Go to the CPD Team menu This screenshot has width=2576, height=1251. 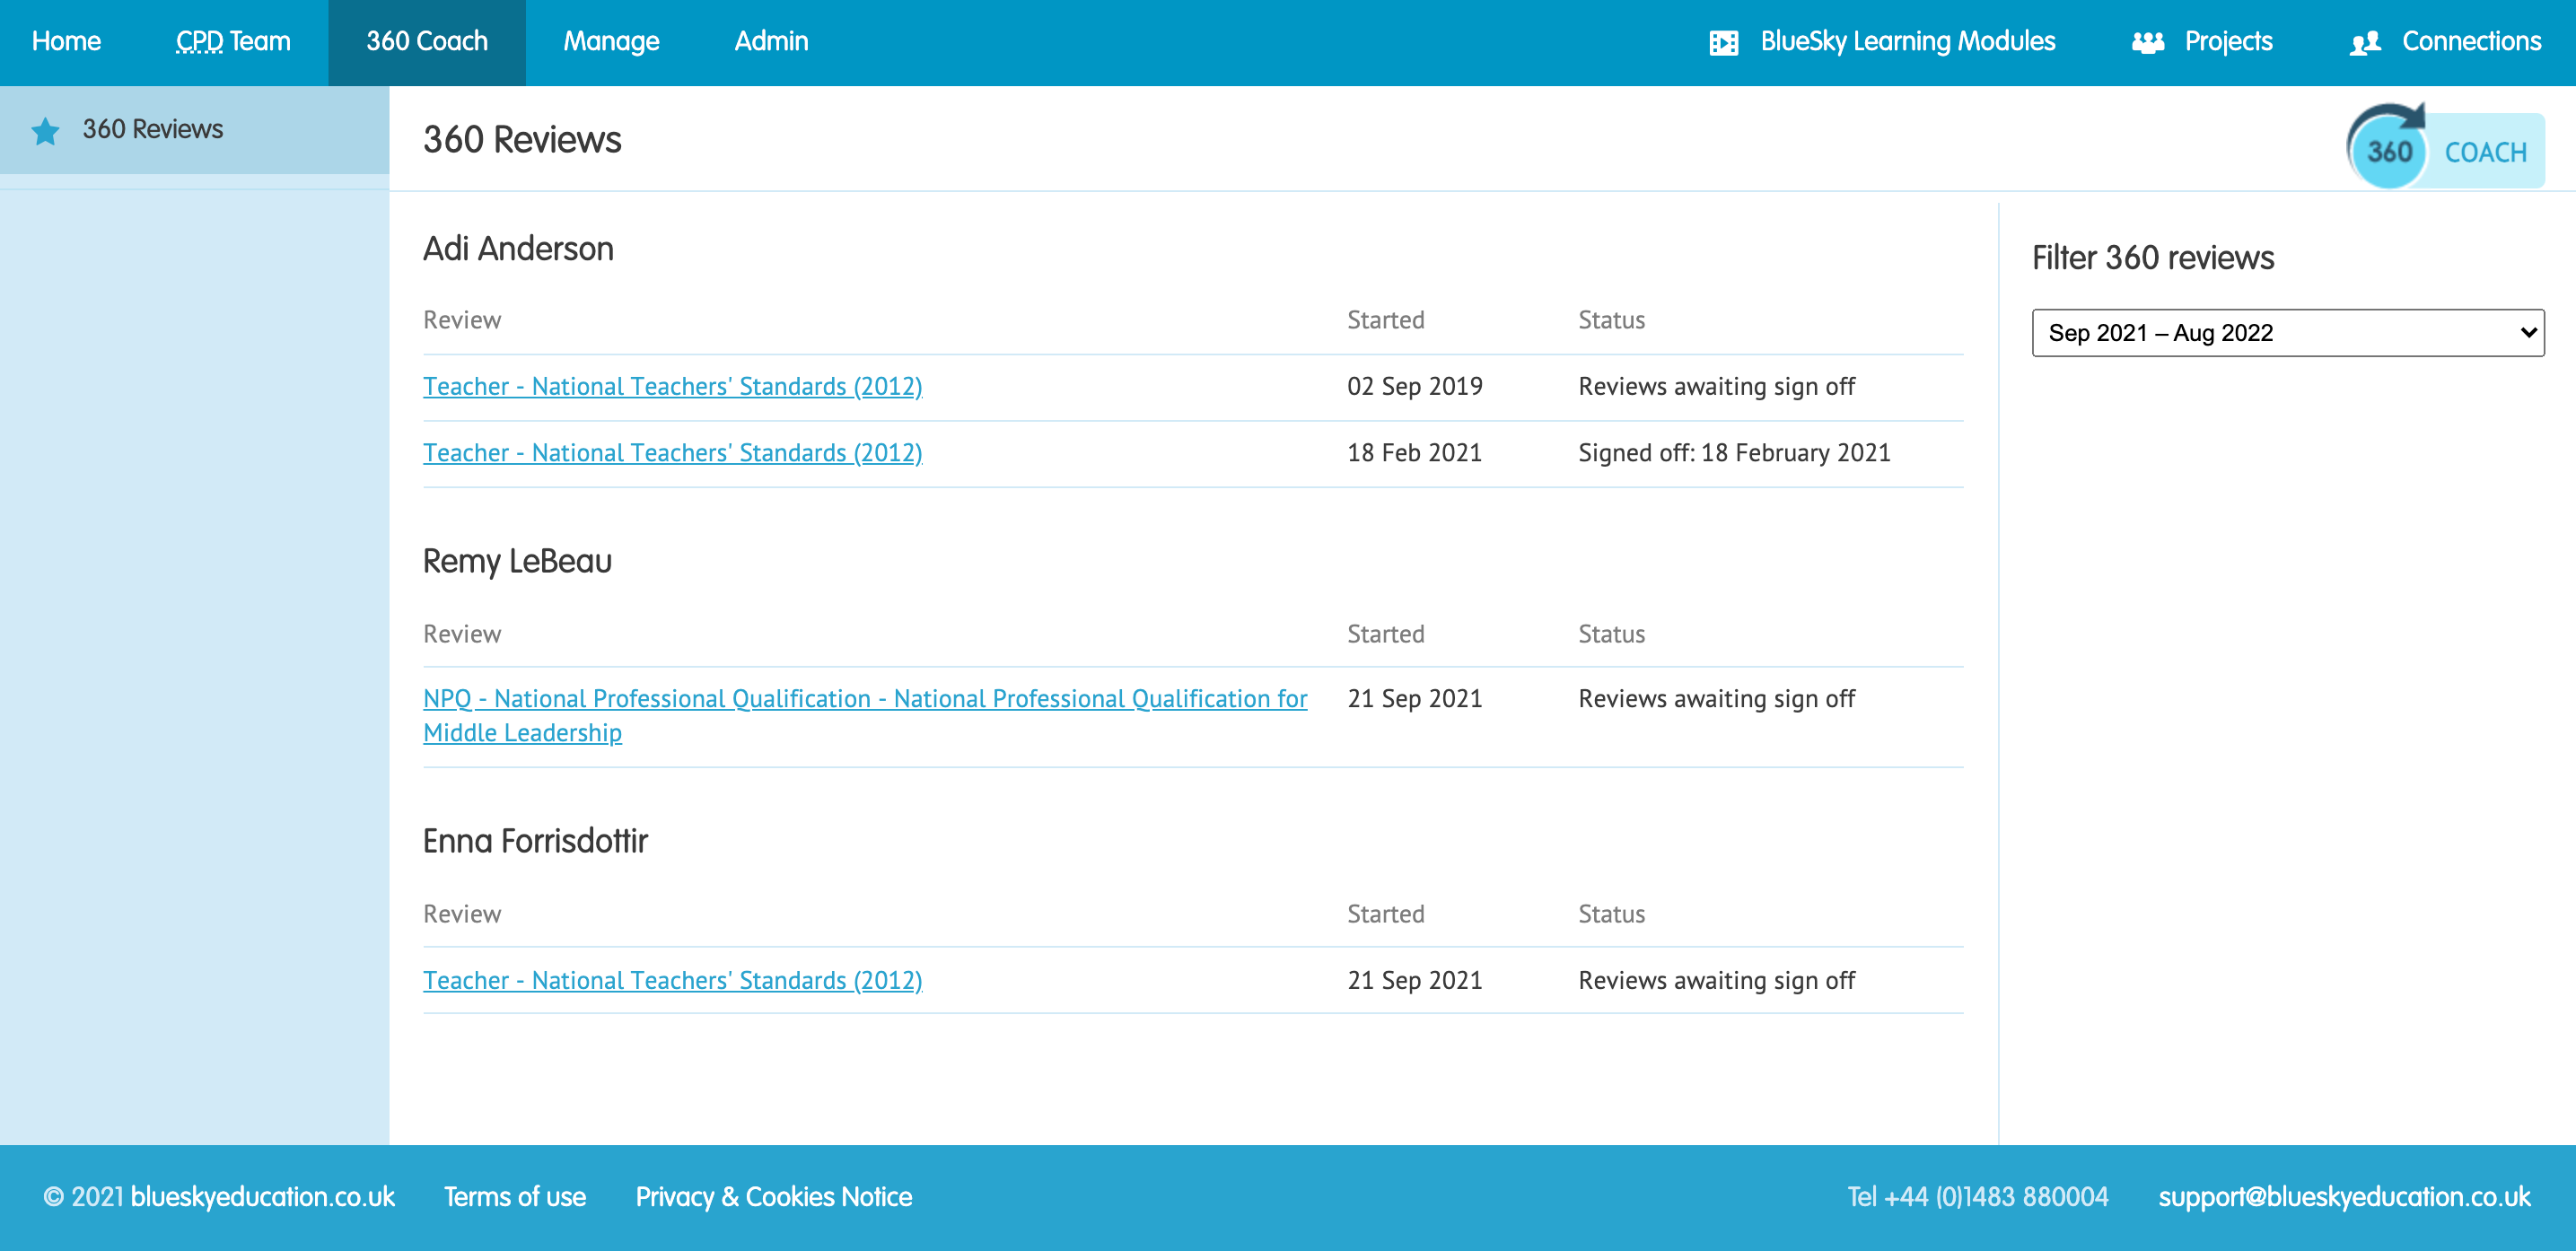click(233, 41)
